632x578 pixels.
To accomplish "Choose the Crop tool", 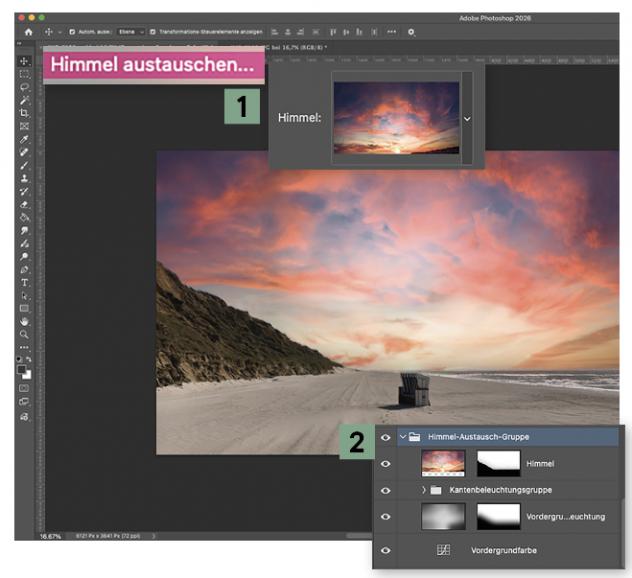I will click(x=25, y=113).
